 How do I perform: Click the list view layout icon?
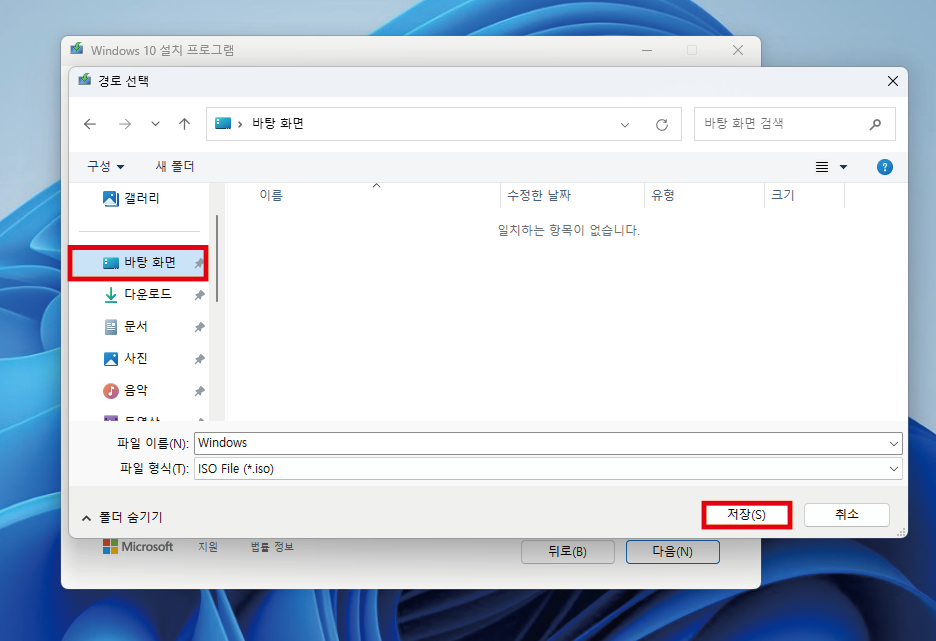pyautogui.click(x=822, y=167)
